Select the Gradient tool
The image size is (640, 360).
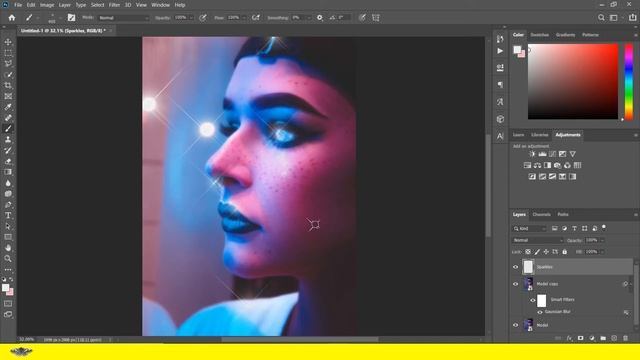pyautogui.click(x=8, y=172)
